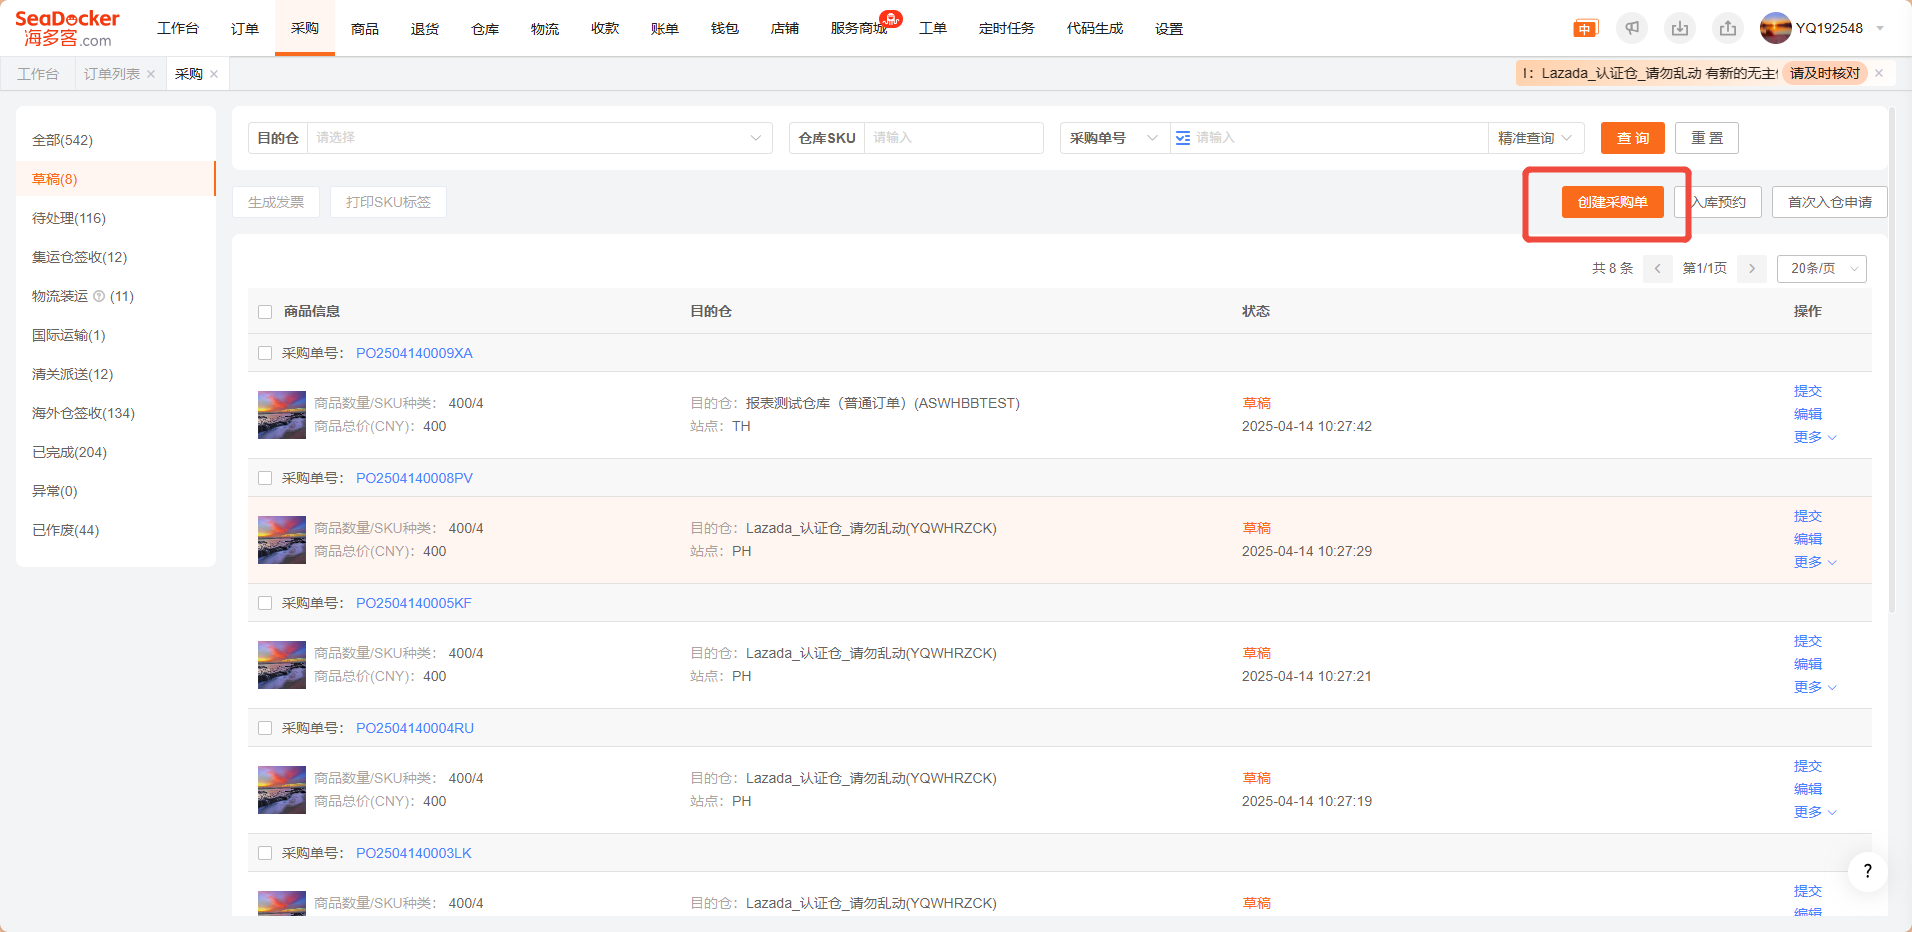Check the box for order PO2504140009XA
Screen dimensions: 1912x932
point(265,353)
